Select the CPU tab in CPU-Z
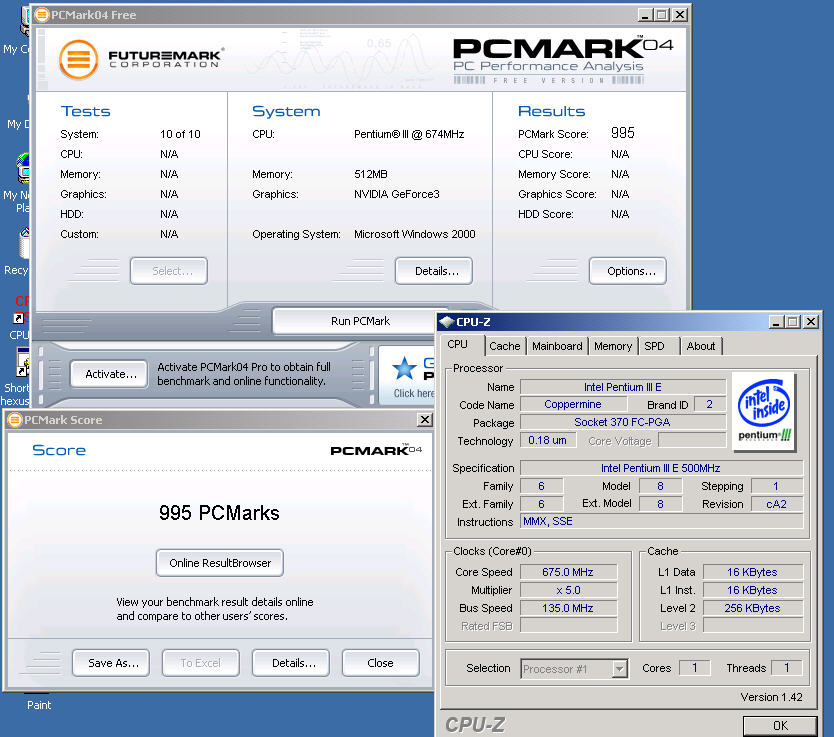Screen dimensions: 834x737 [x=457, y=345]
